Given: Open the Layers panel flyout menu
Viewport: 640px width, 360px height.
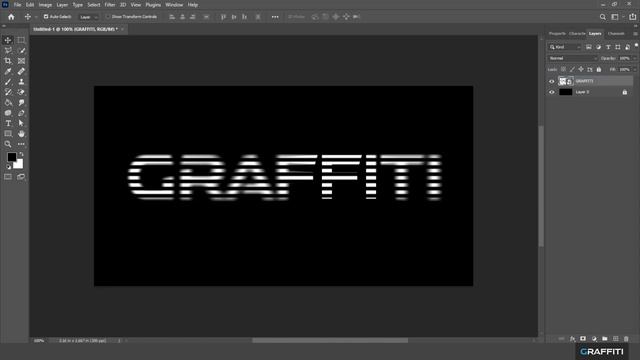Looking at the screenshot, I should click(x=636, y=33).
